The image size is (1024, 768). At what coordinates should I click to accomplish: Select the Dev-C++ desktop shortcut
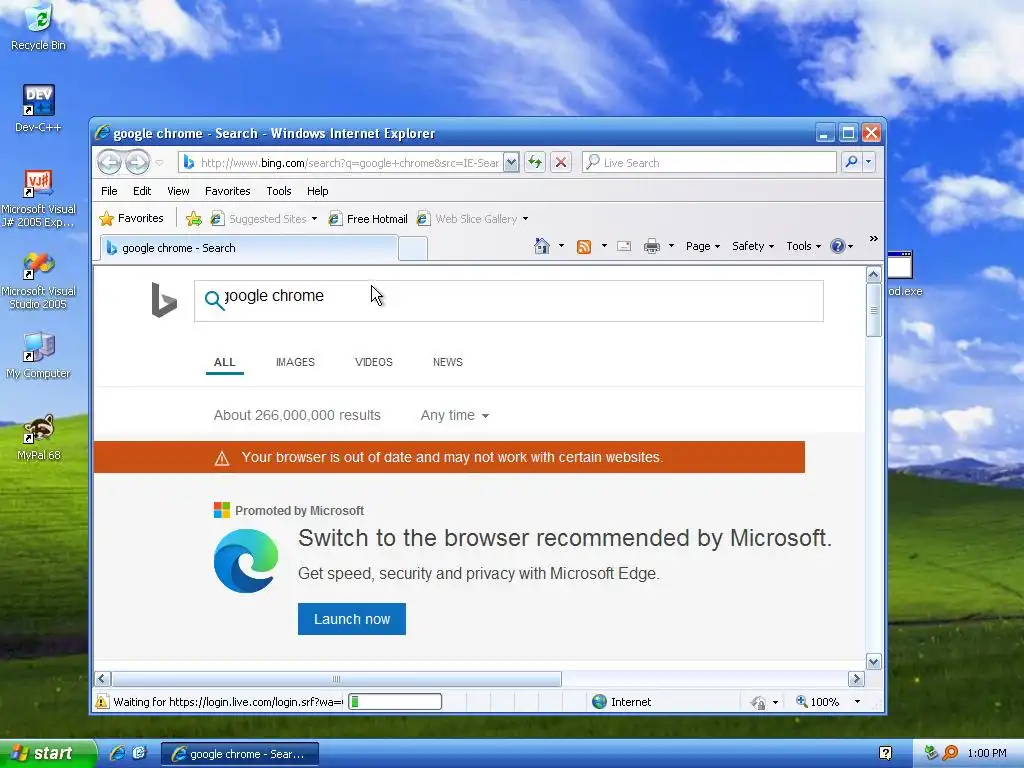click(x=38, y=108)
